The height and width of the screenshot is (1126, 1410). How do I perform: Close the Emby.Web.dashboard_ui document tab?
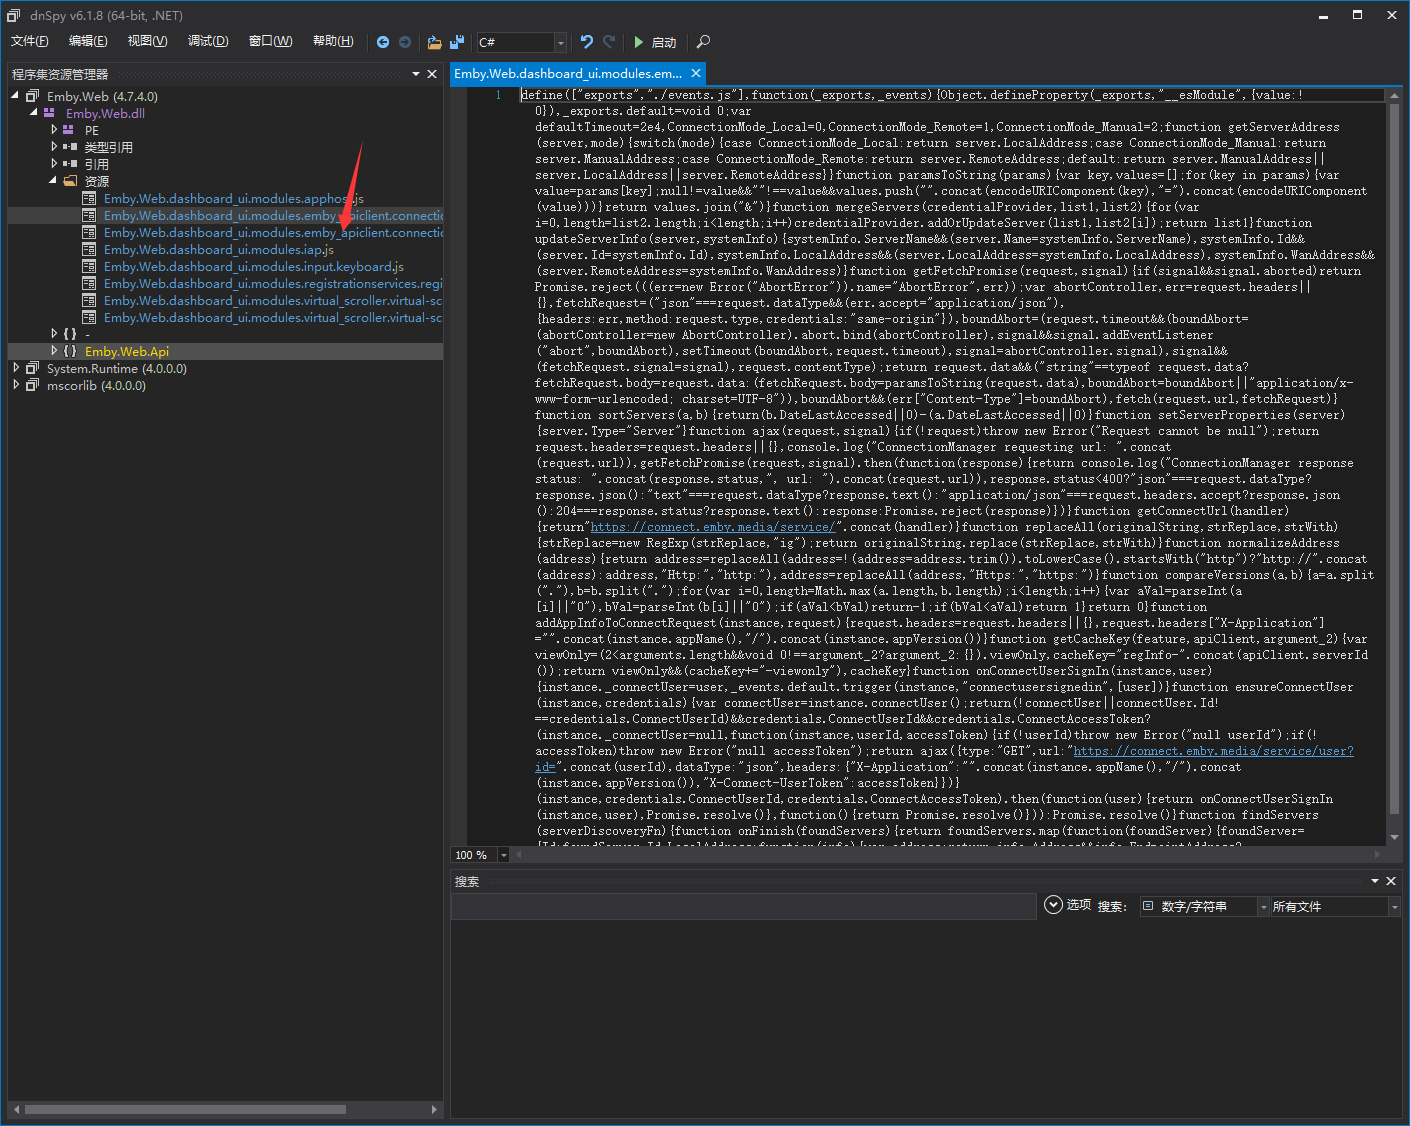pyautogui.click(x=696, y=73)
